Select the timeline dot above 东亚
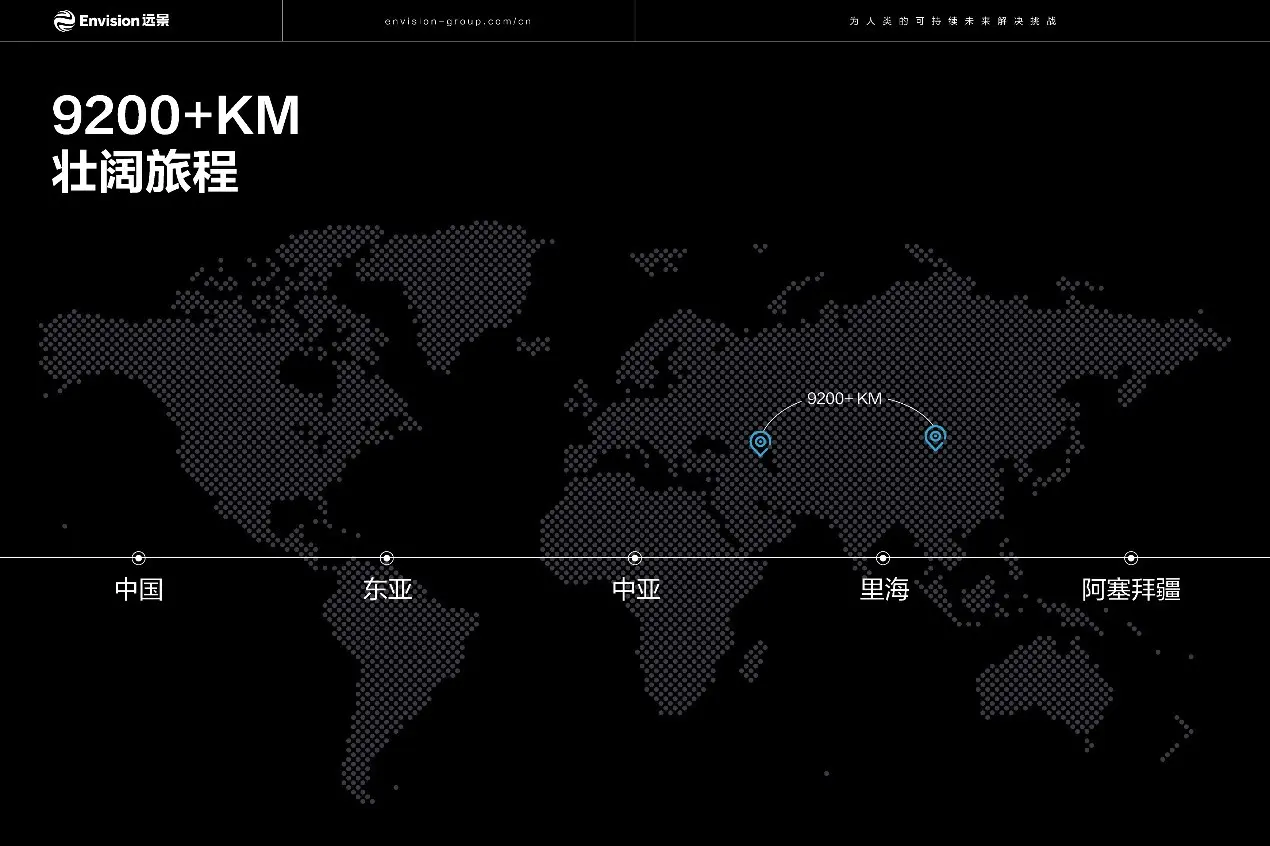 pos(387,558)
